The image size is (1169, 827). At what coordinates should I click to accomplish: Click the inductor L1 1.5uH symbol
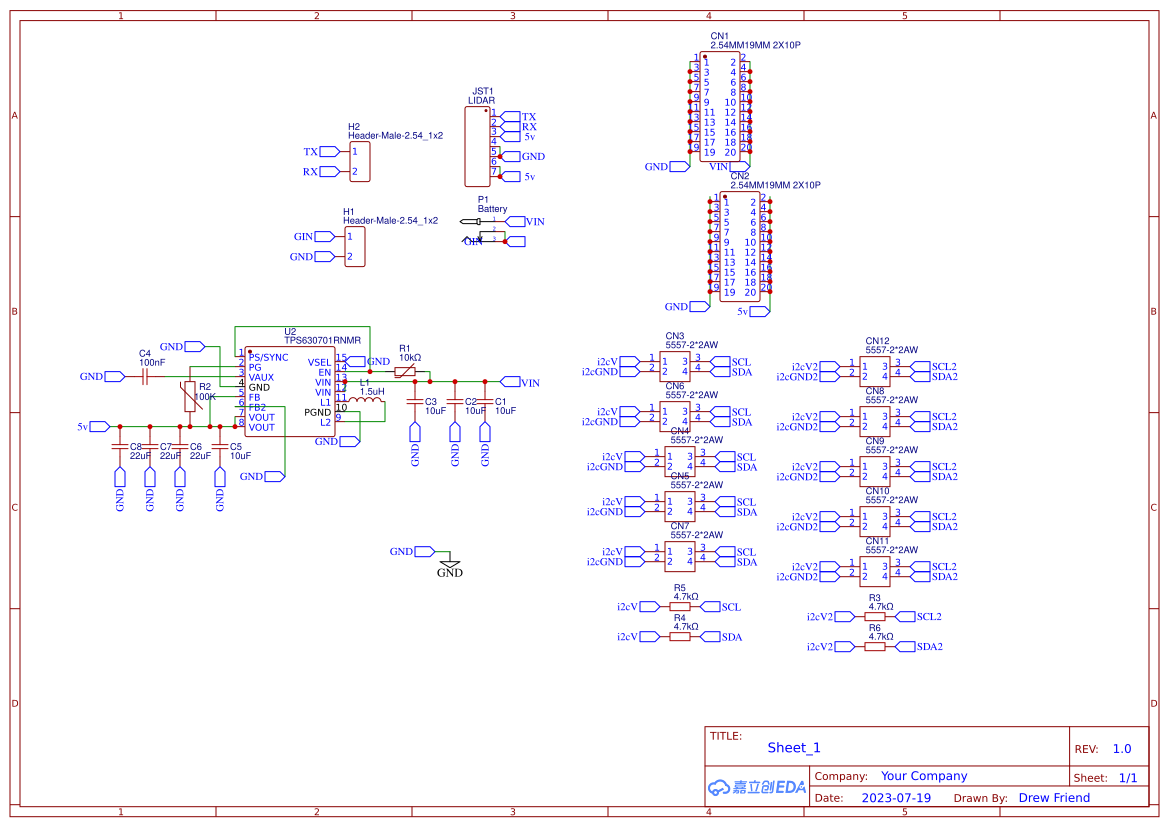pos(368,397)
